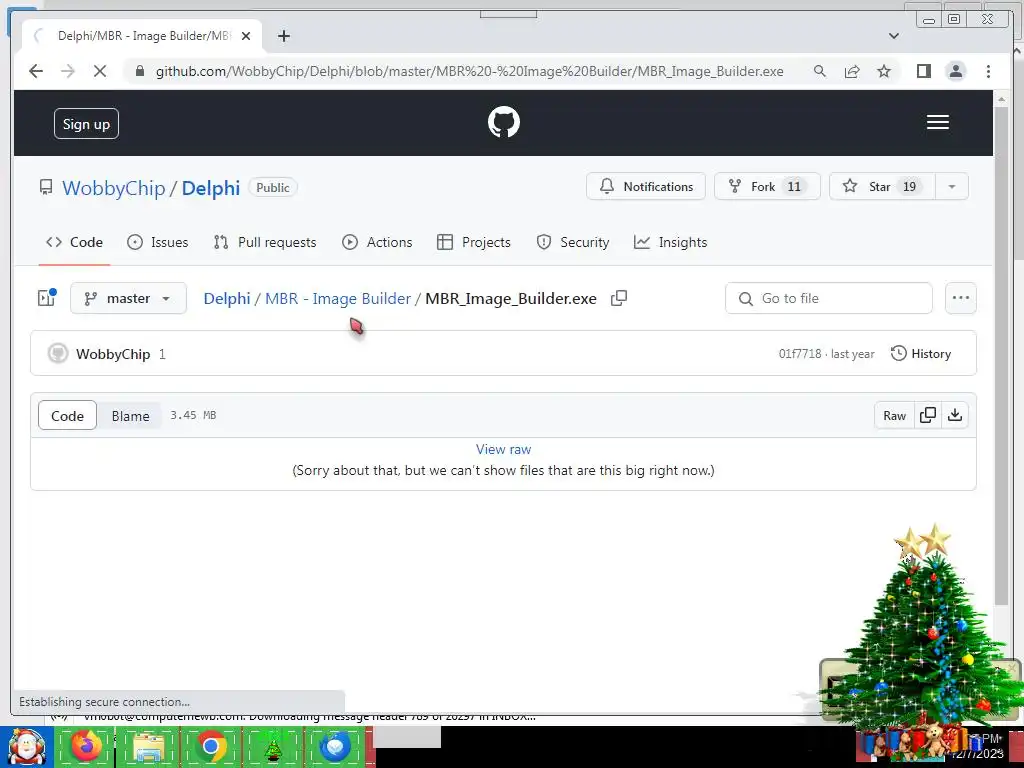Open Thunderbird from taskbar
Viewport: 1024px width, 768px height.
pos(336,746)
